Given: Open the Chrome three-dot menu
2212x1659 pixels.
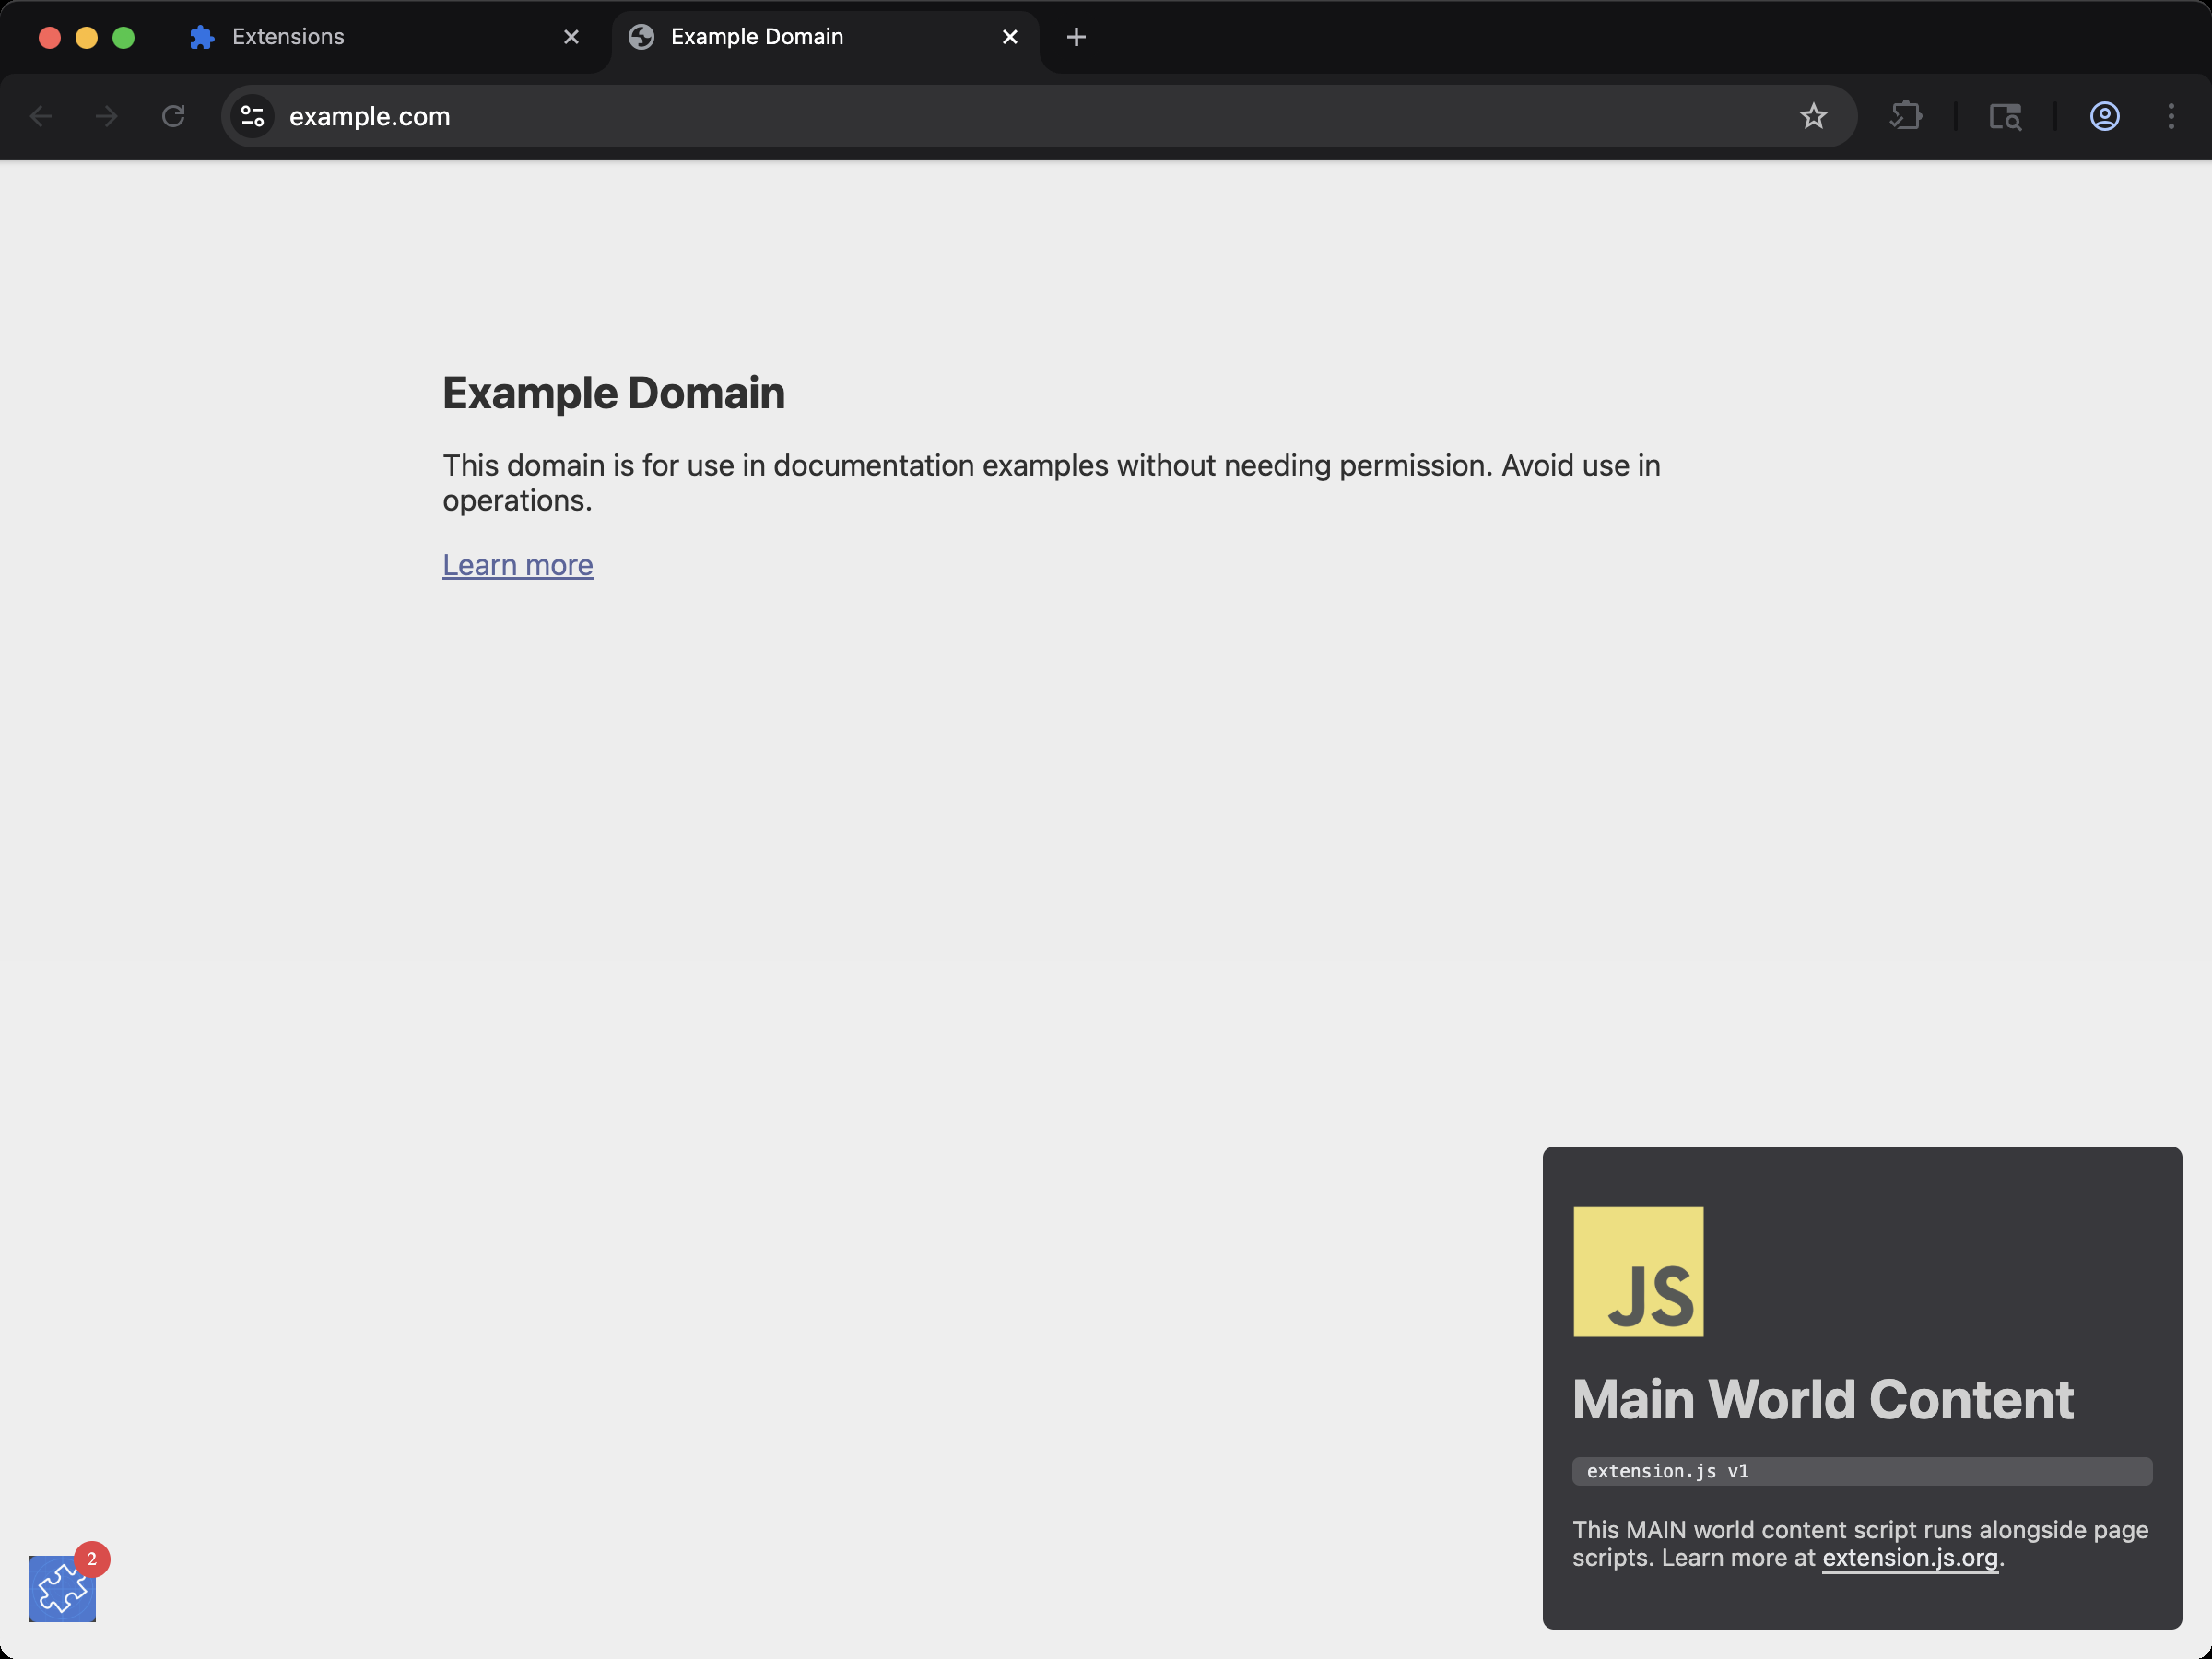Looking at the screenshot, I should click(x=2170, y=116).
